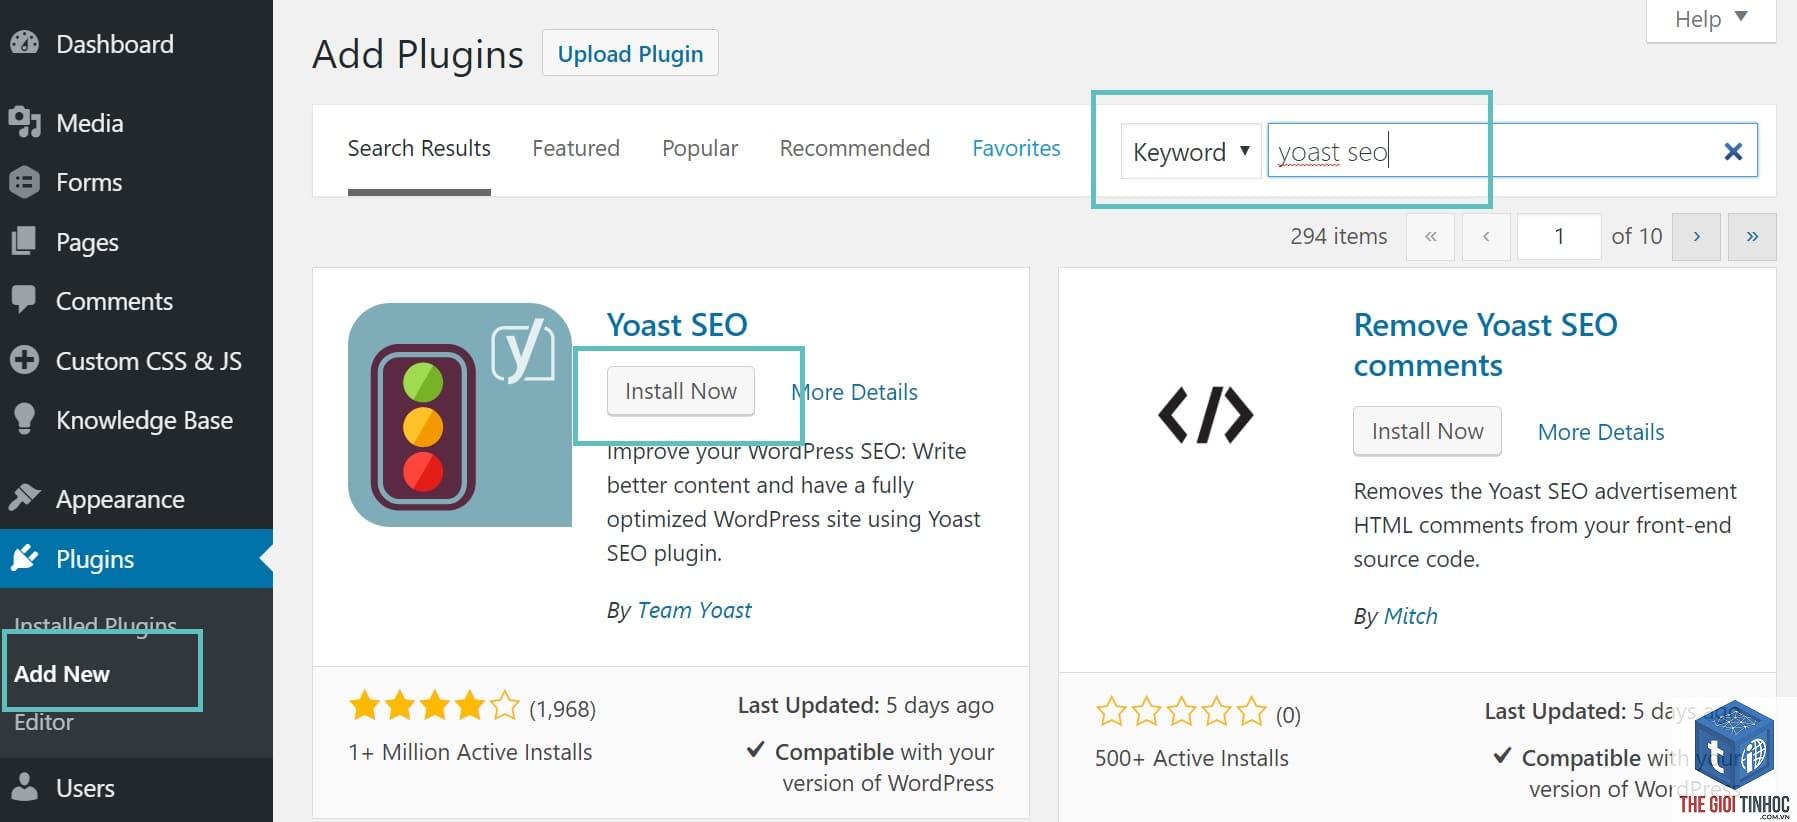This screenshot has height=822, width=1797.
Task: Open the Pages menu item
Action: [x=136, y=242]
